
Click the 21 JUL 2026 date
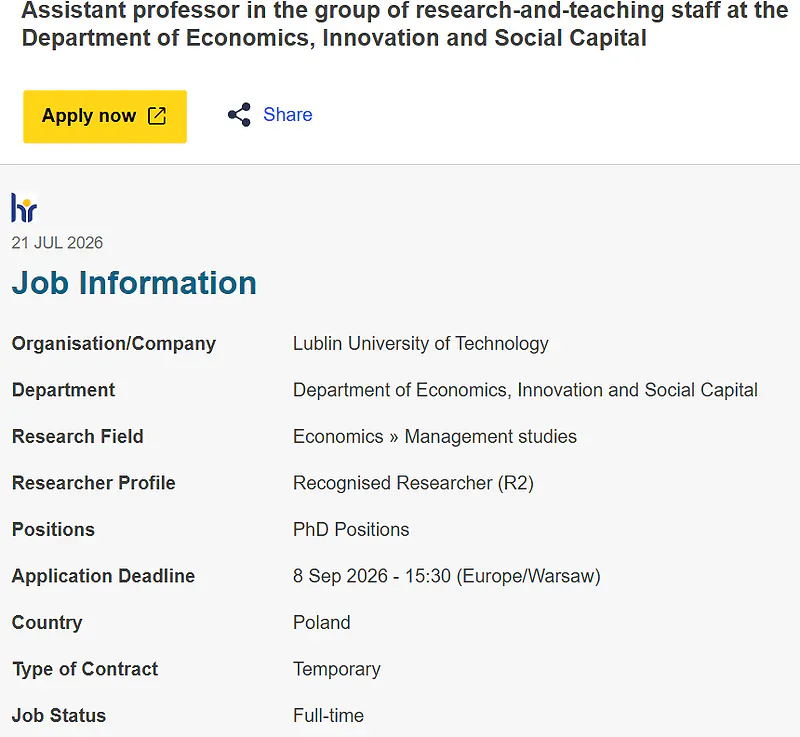point(57,243)
